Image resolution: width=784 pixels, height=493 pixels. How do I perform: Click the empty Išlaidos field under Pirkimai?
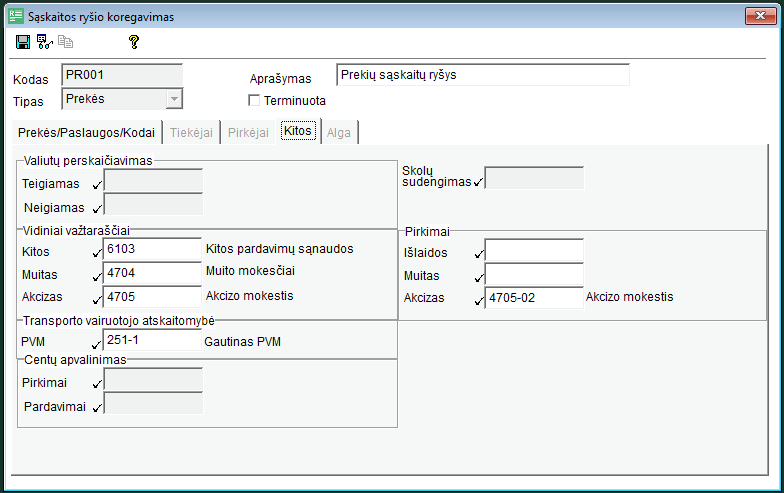pos(533,250)
